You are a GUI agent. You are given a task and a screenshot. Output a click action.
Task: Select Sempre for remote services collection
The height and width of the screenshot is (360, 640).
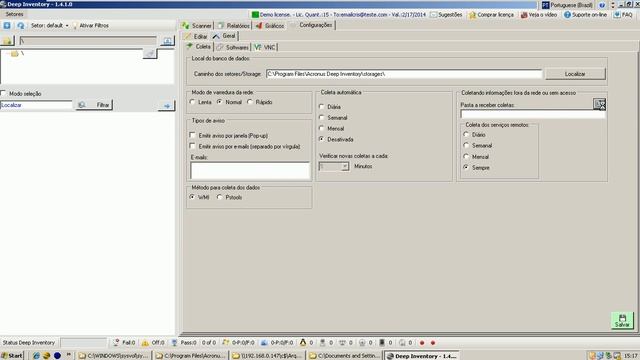(466, 167)
